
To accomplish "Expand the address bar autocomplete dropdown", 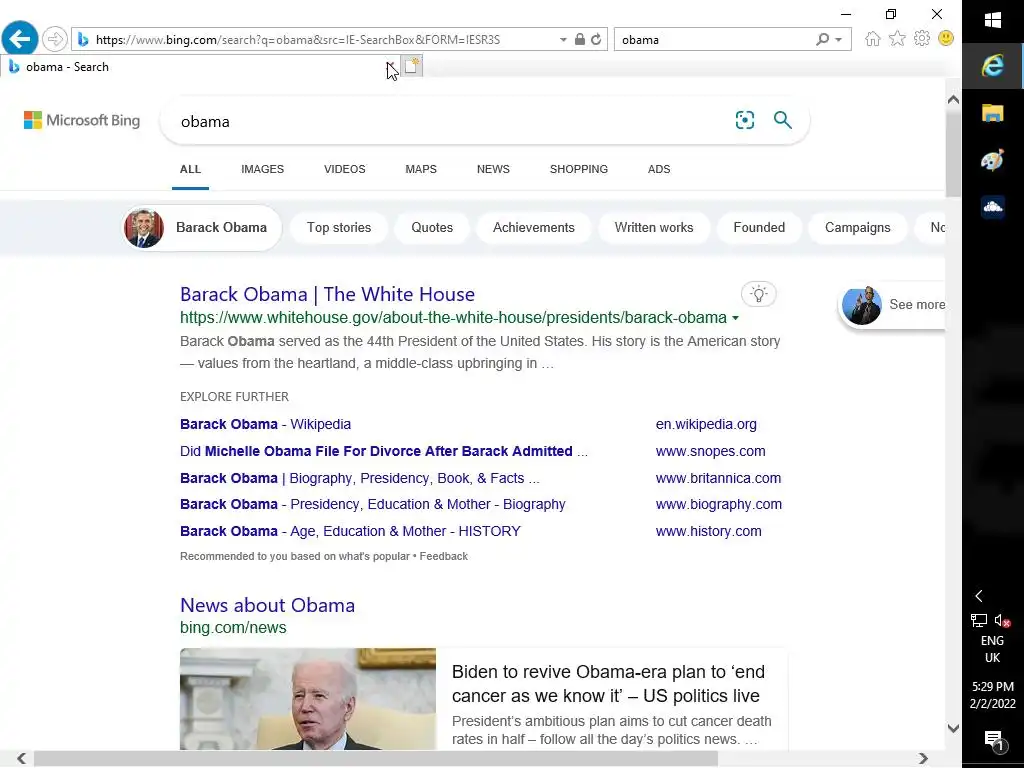I will 563,40.
